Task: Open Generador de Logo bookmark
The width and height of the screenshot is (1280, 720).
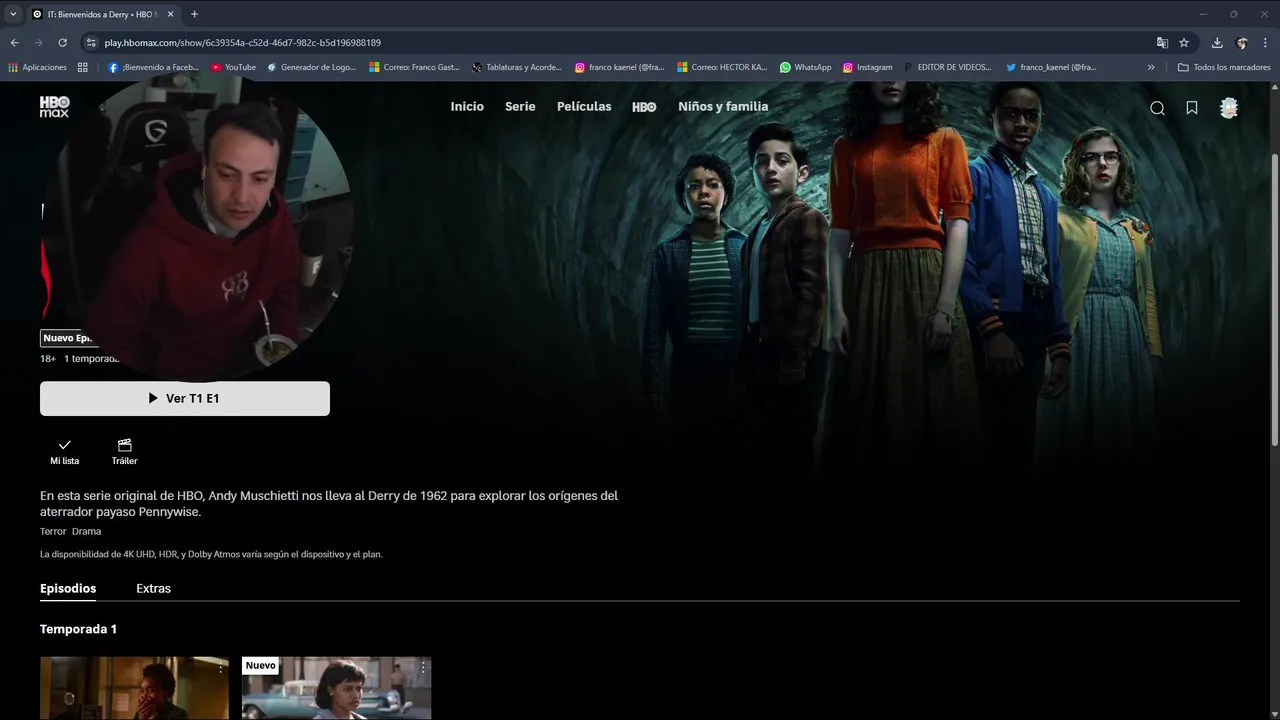Action: [313, 67]
